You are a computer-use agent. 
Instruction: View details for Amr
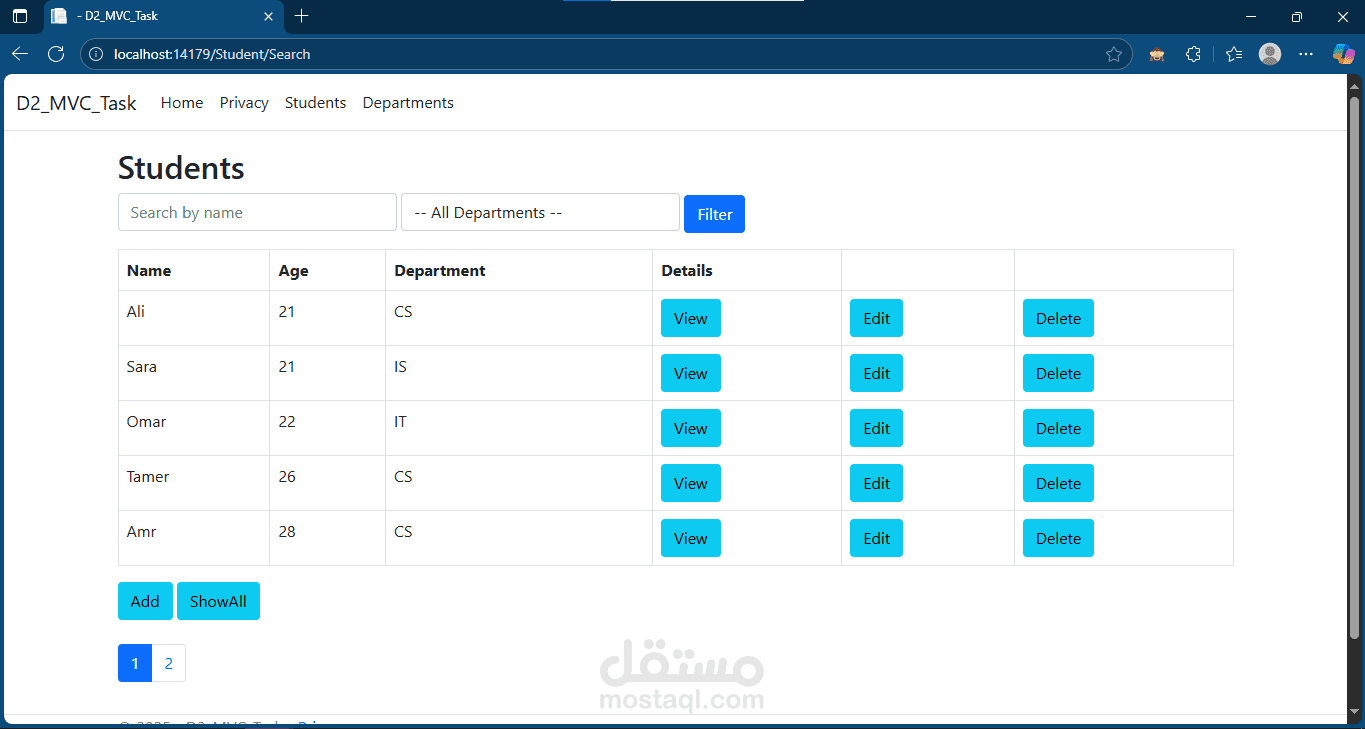point(690,538)
